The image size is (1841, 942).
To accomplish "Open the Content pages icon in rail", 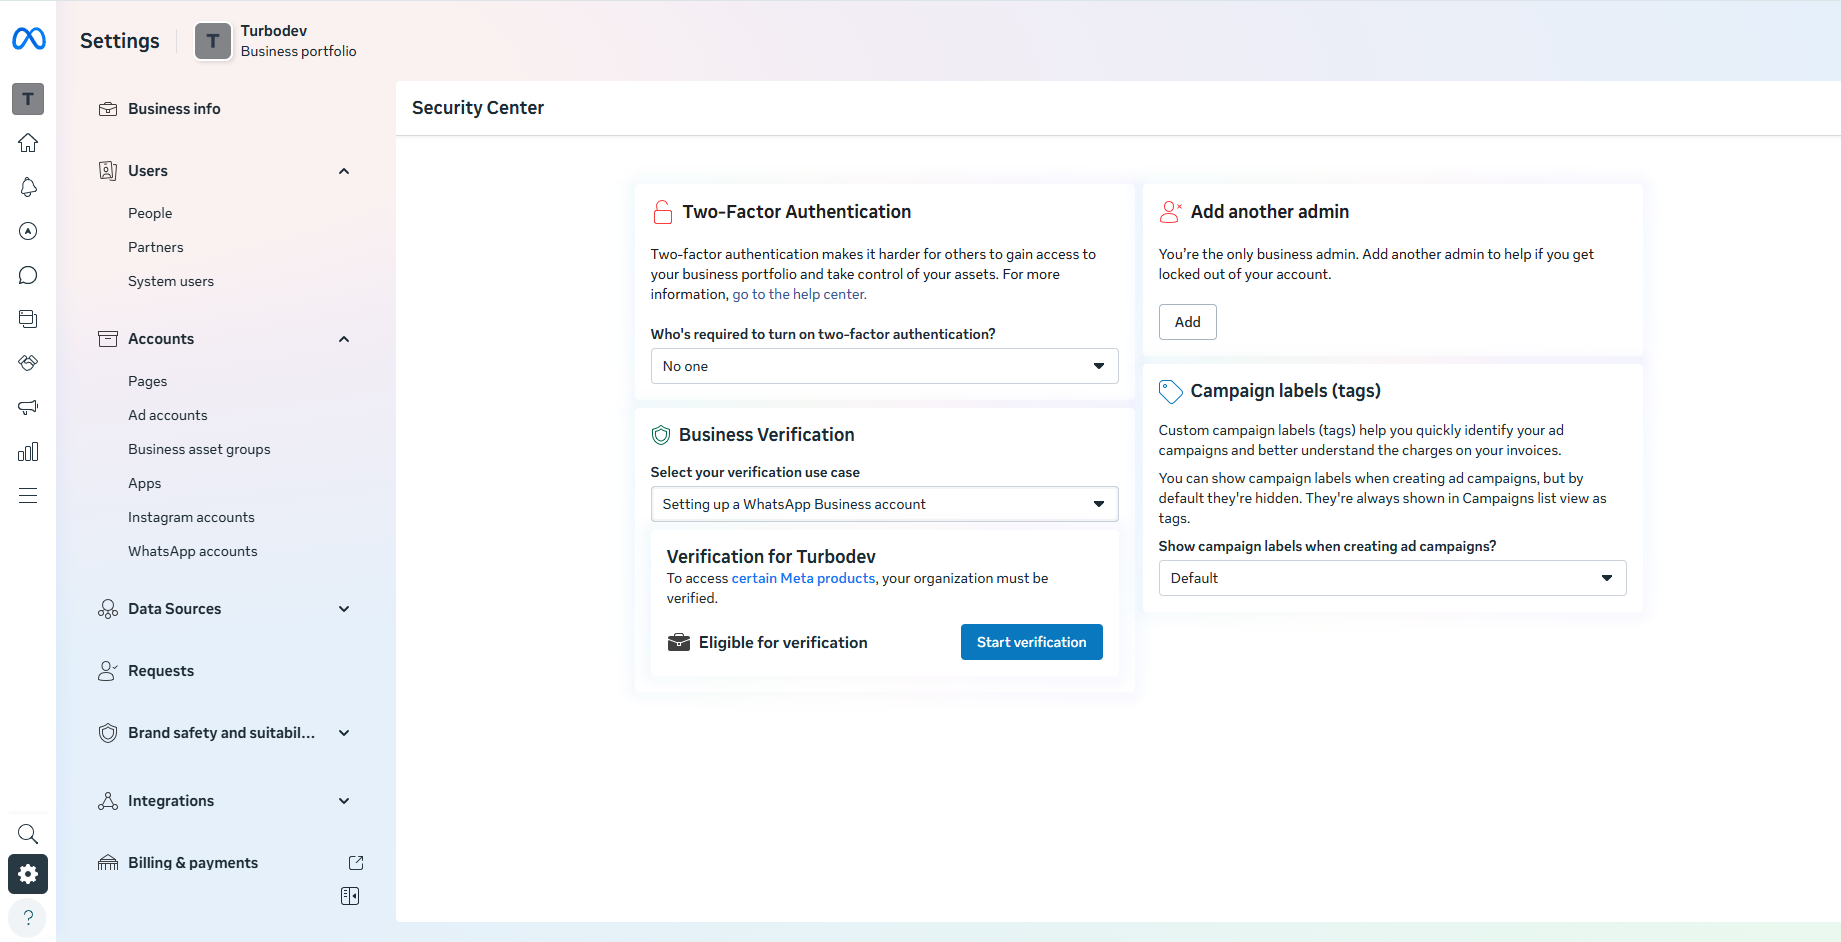I will pyautogui.click(x=28, y=319).
